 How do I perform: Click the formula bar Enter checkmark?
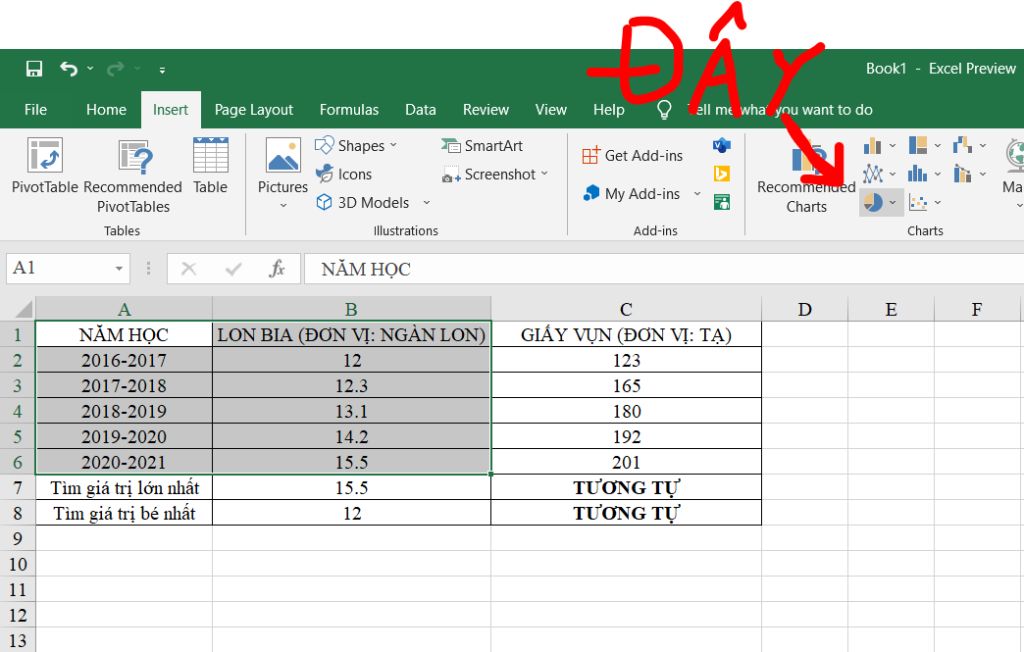point(233,269)
